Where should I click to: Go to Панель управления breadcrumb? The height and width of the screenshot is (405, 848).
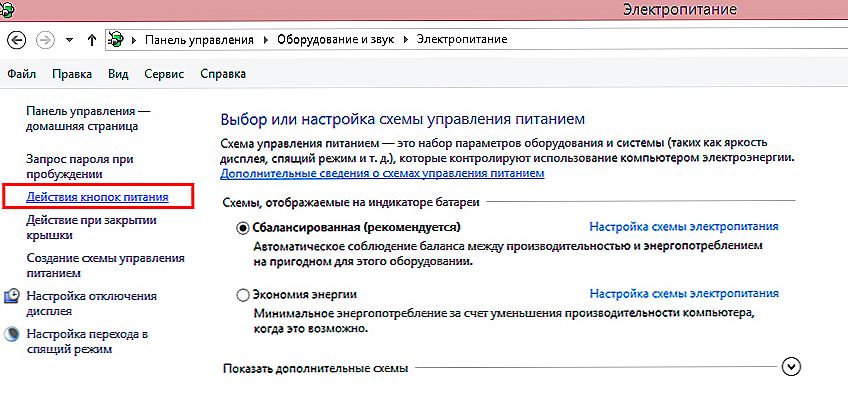point(199,39)
